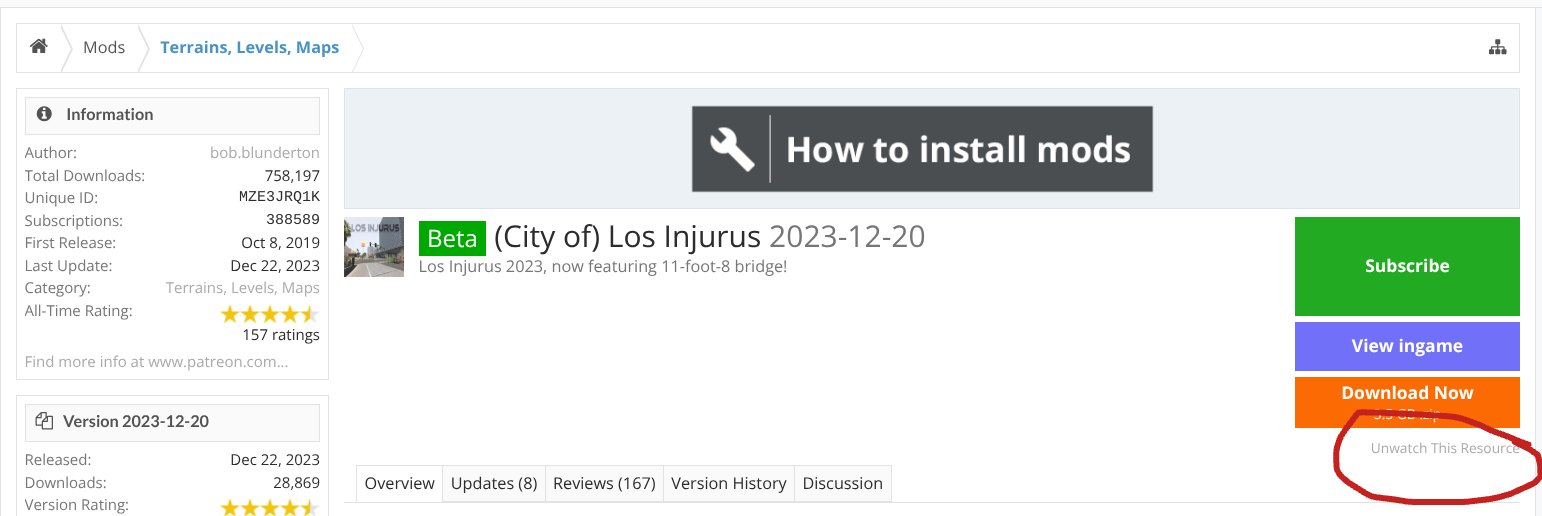Click the version panel copy icon
This screenshot has height=516, width=1542.
point(44,421)
